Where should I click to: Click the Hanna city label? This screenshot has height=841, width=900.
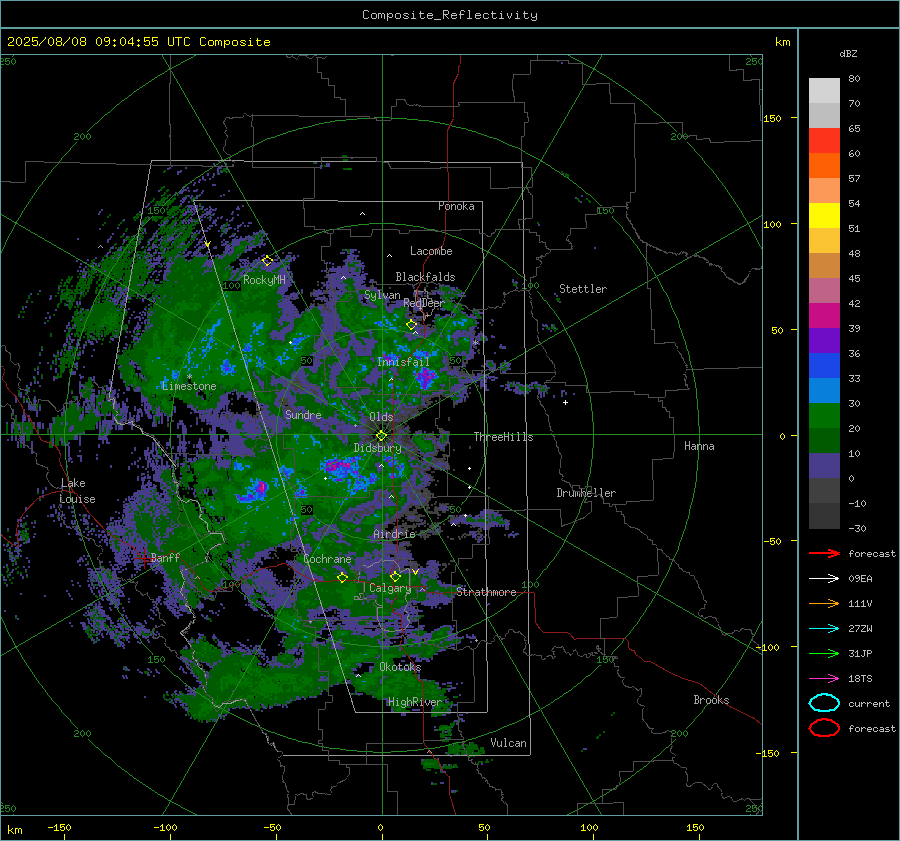click(699, 446)
